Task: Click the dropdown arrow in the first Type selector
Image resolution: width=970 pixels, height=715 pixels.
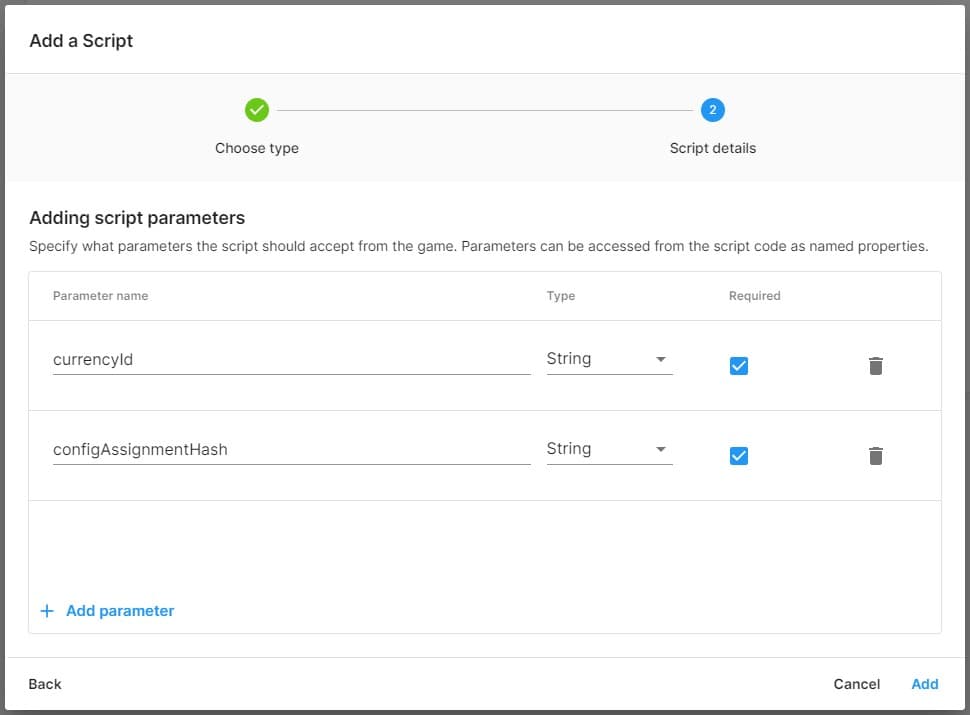Action: (x=660, y=358)
